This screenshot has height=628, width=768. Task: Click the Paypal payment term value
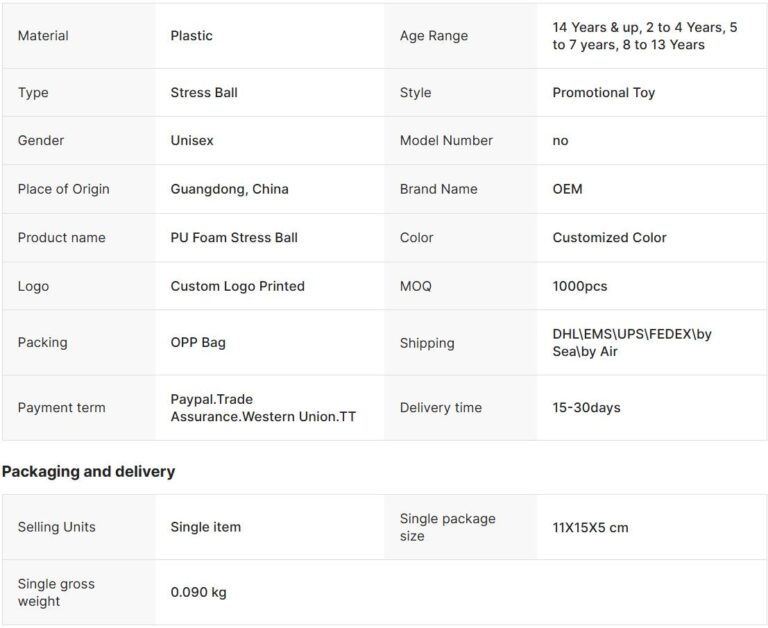[x=263, y=407]
